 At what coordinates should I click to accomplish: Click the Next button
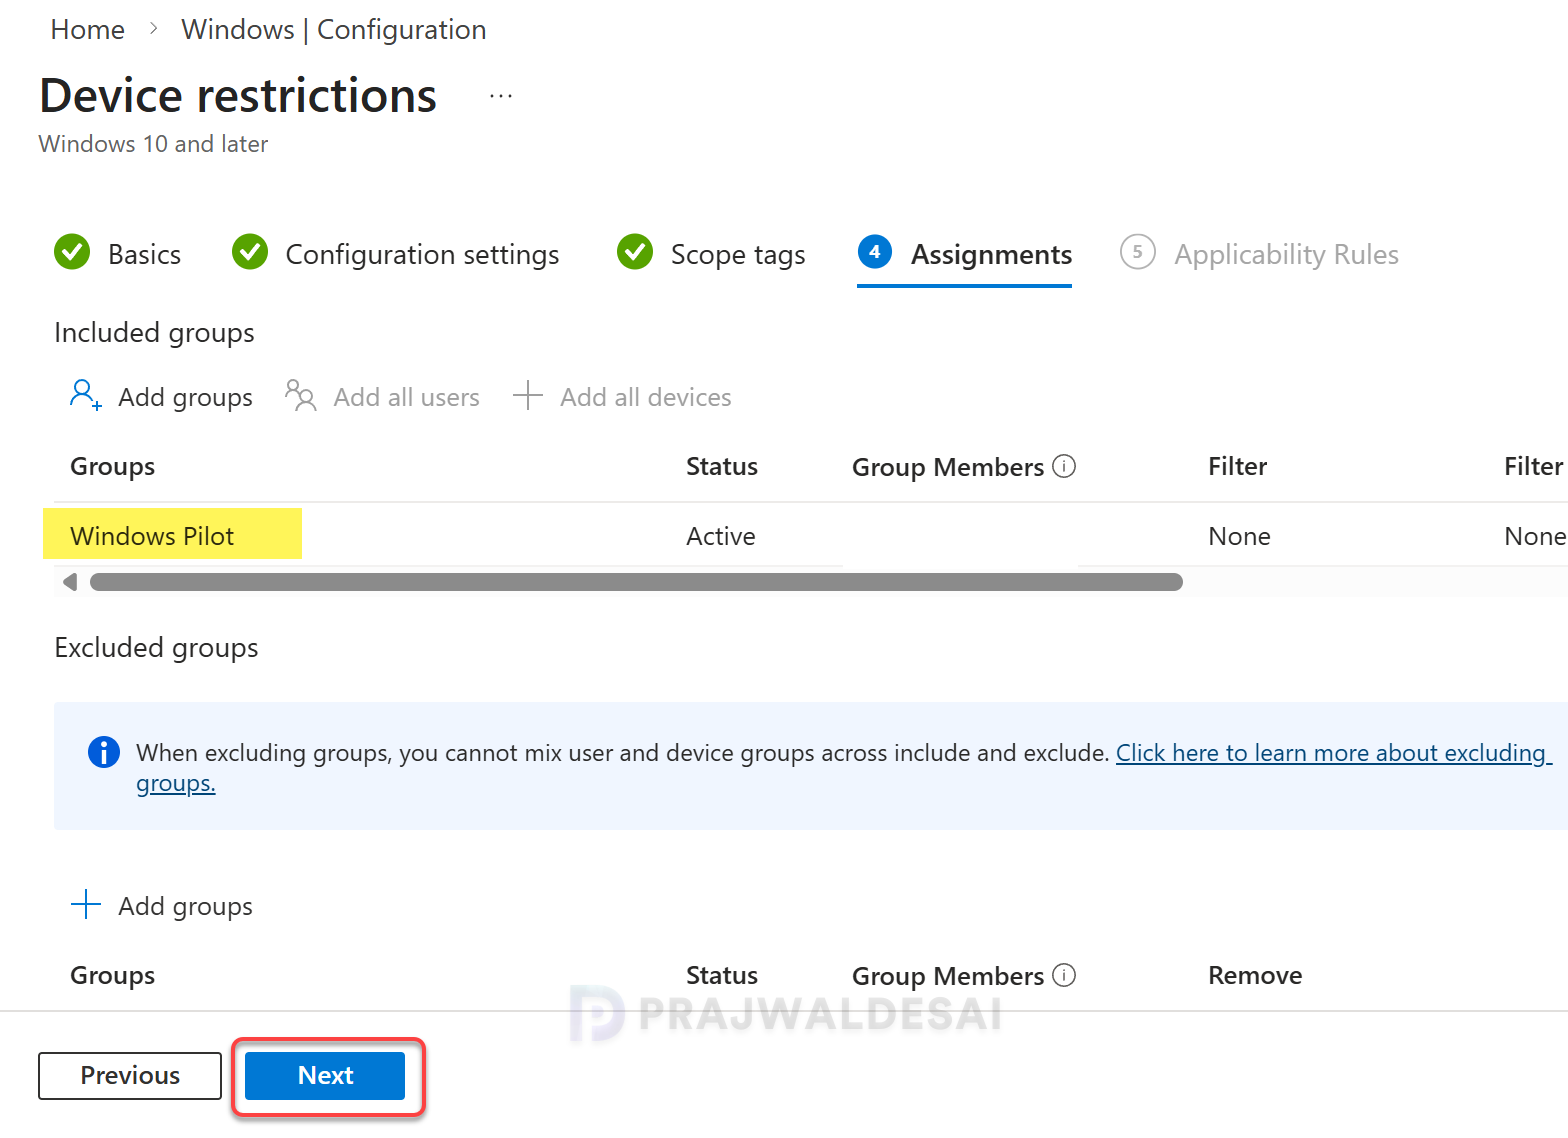point(325,1075)
